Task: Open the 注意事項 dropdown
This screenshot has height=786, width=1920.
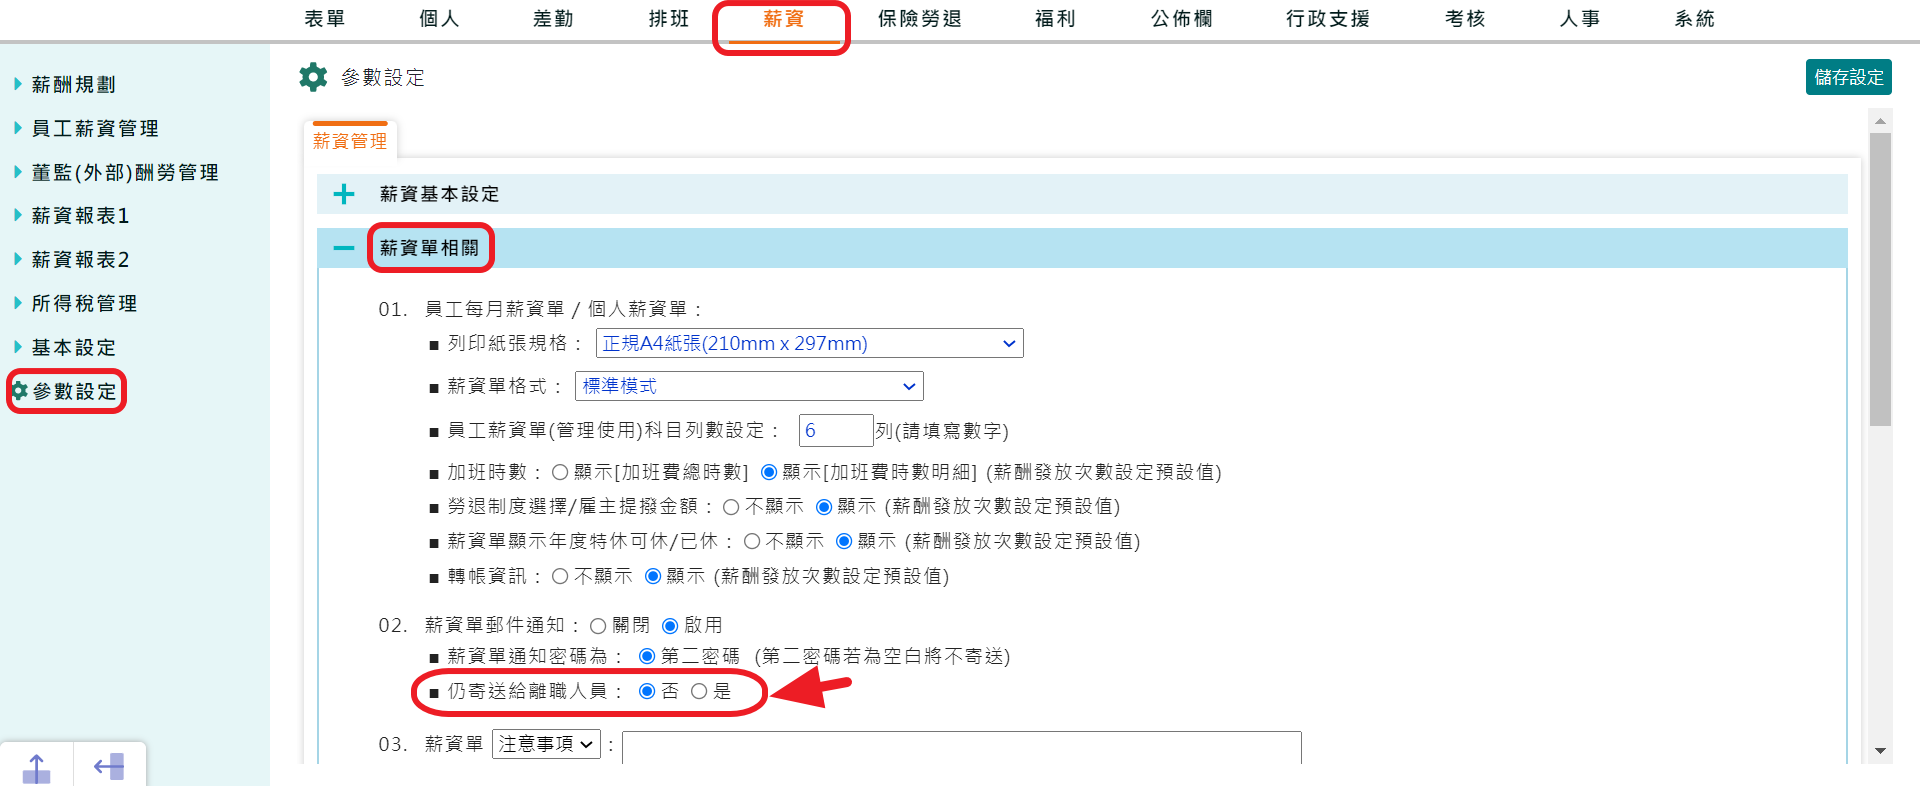Action: tap(546, 744)
